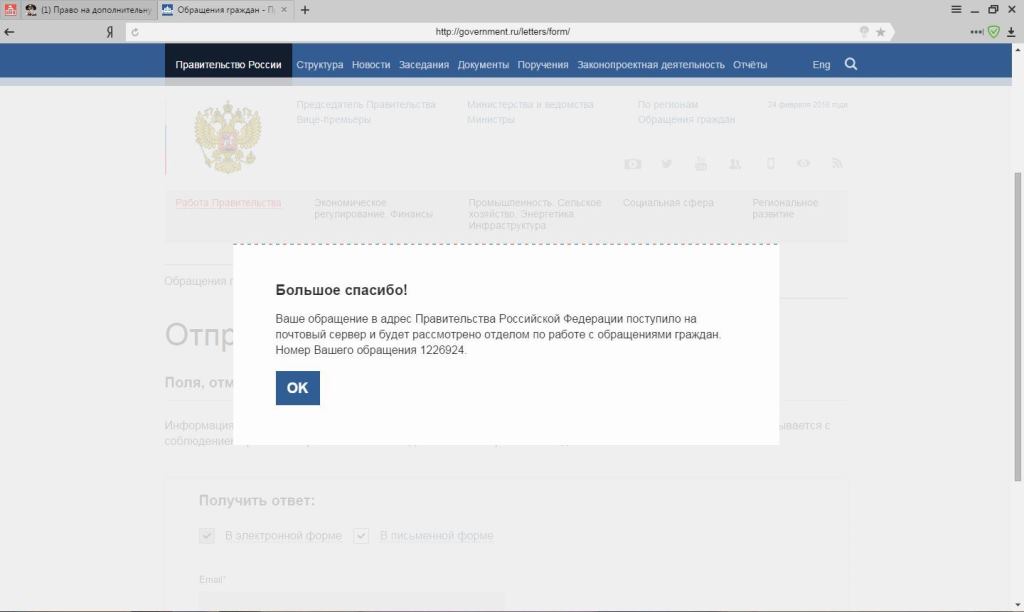Go back with the browser back arrow

pos(10,32)
